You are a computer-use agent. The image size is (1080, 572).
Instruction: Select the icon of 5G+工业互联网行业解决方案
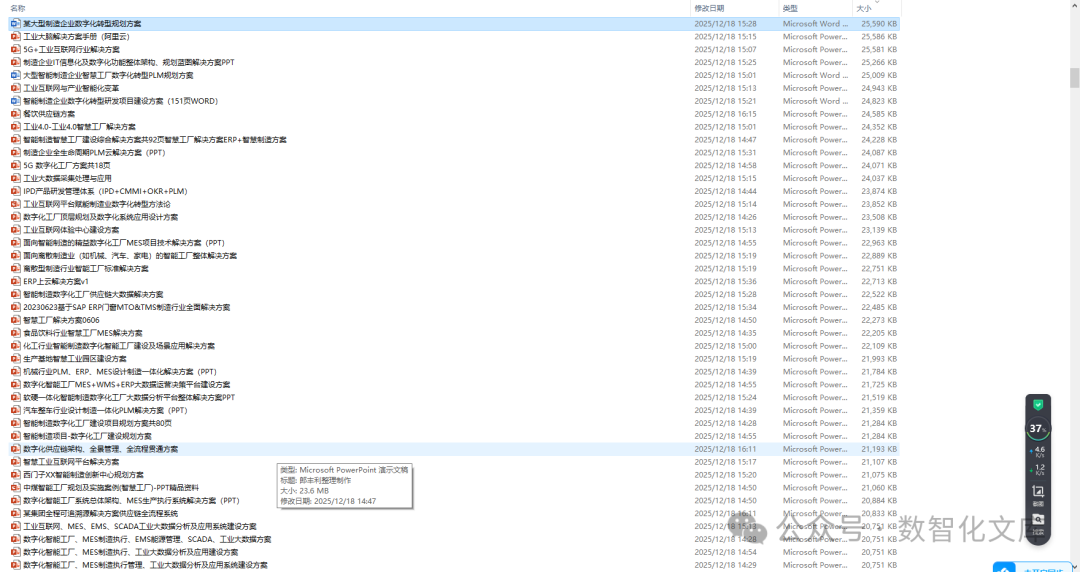click(16, 50)
